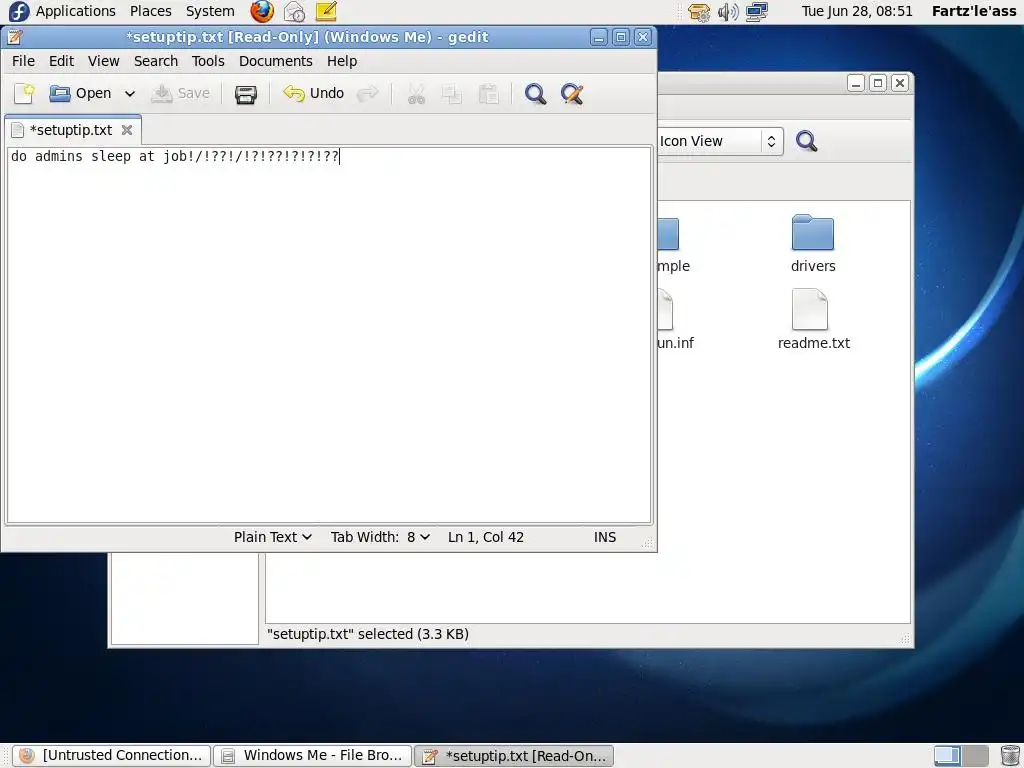Screen dimensions: 1024x768
Task: Open the user menu Fartz'le'ass
Action: coord(974,11)
